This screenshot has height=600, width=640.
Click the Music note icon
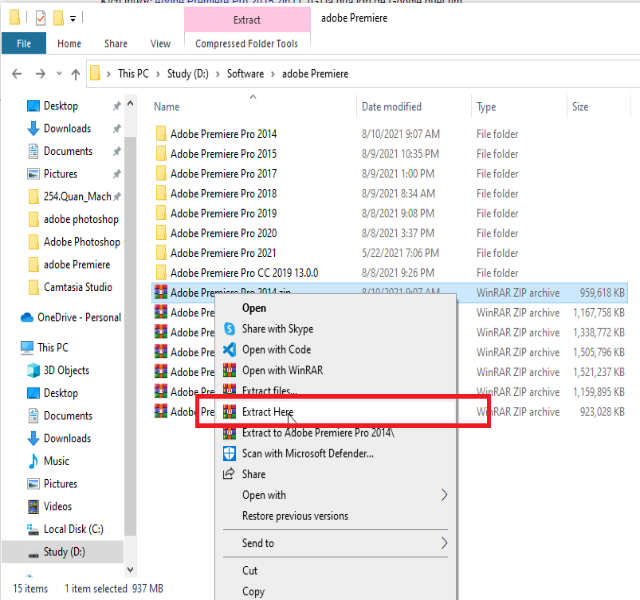tap(33, 461)
